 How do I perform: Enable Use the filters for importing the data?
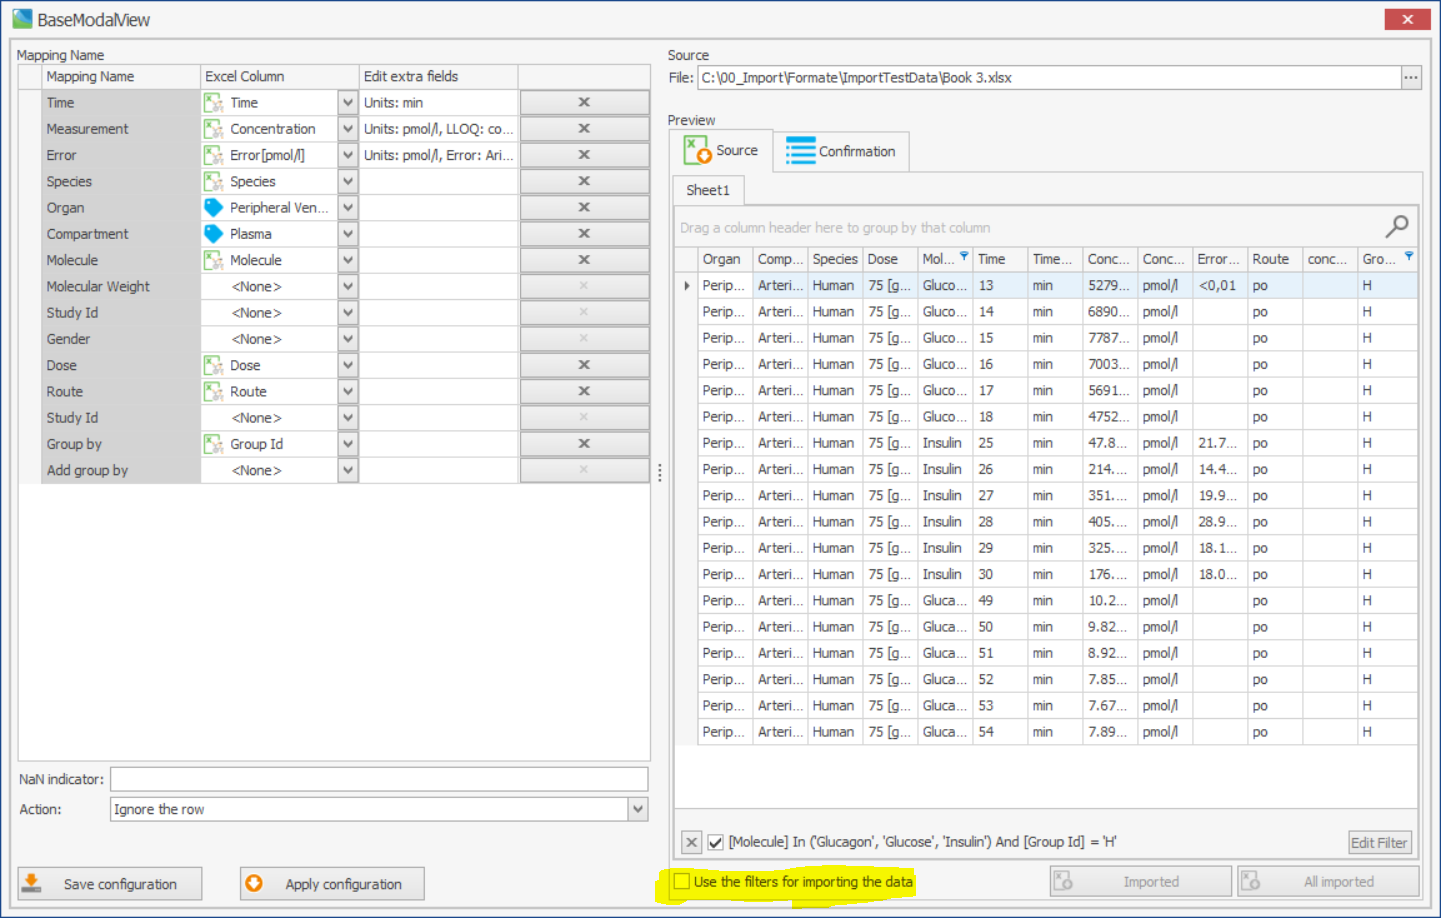pyautogui.click(x=683, y=883)
